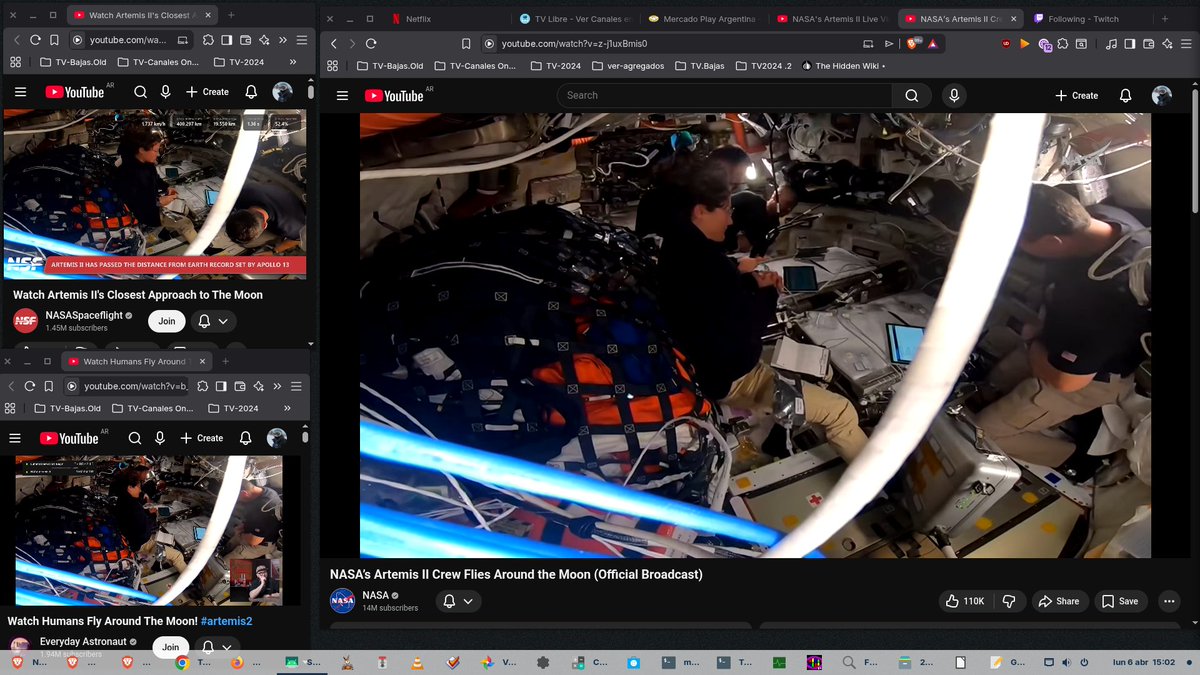Viewport: 1200px width, 675px height.
Task: Click YouTube search input field in main window
Action: 724,96
